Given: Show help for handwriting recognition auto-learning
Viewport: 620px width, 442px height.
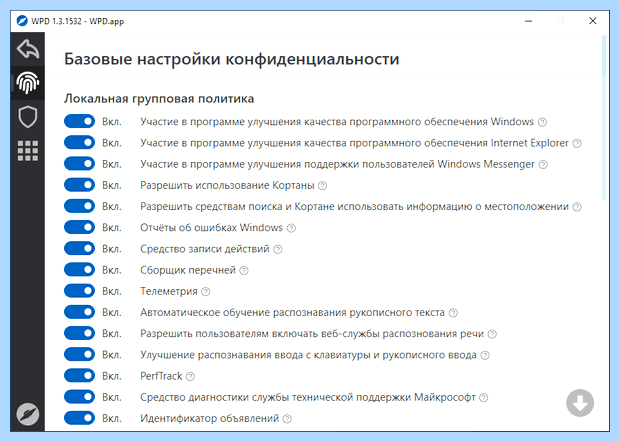Looking at the screenshot, I should 453,313.
